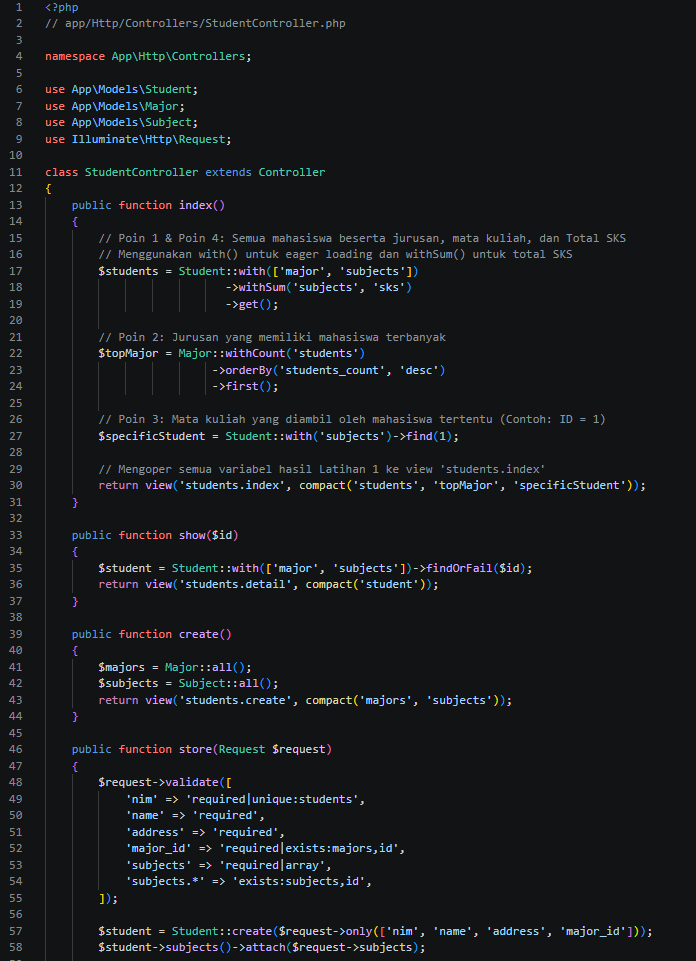Click the opening <?php tag

click(x=61, y=7)
